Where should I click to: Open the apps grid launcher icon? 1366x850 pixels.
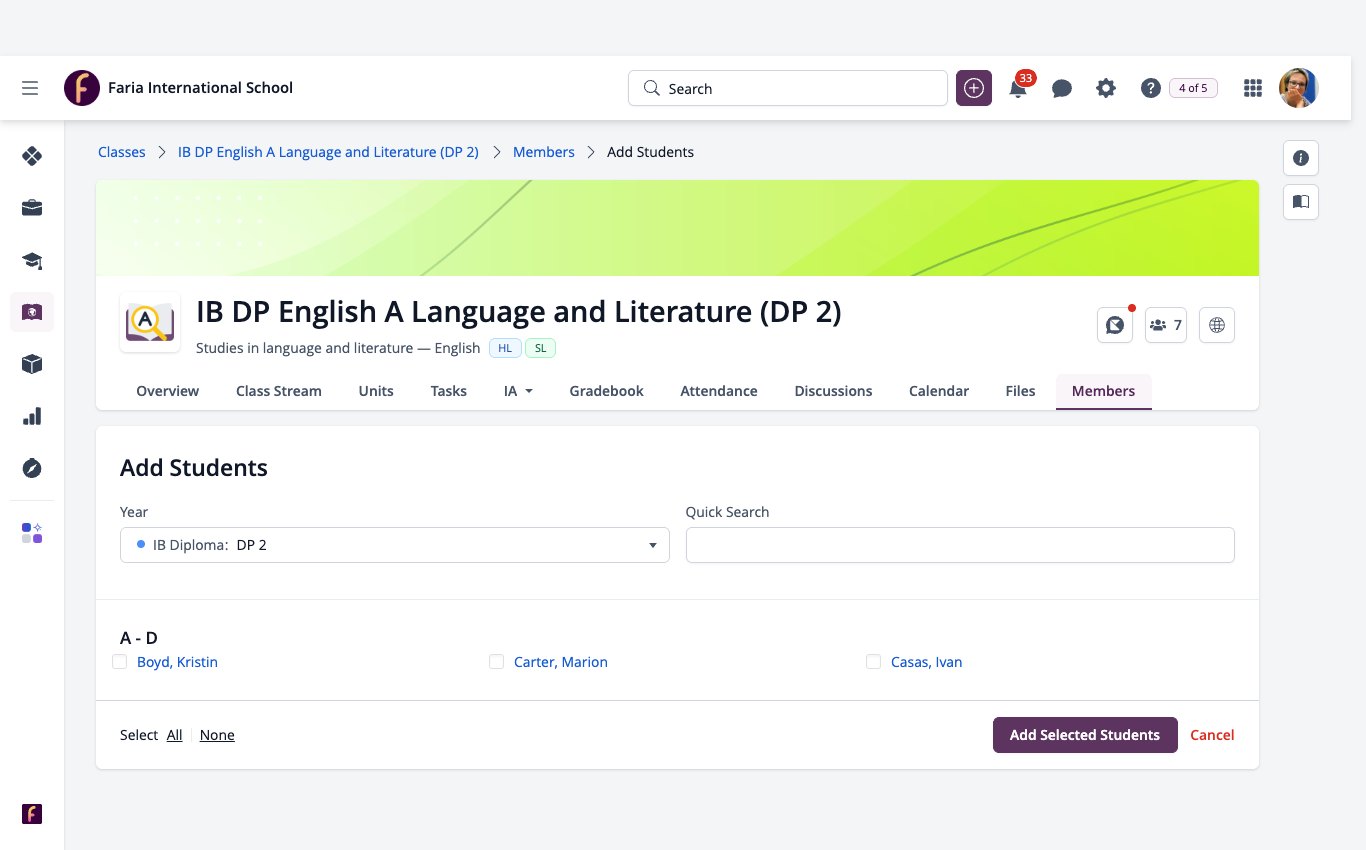coord(1252,88)
